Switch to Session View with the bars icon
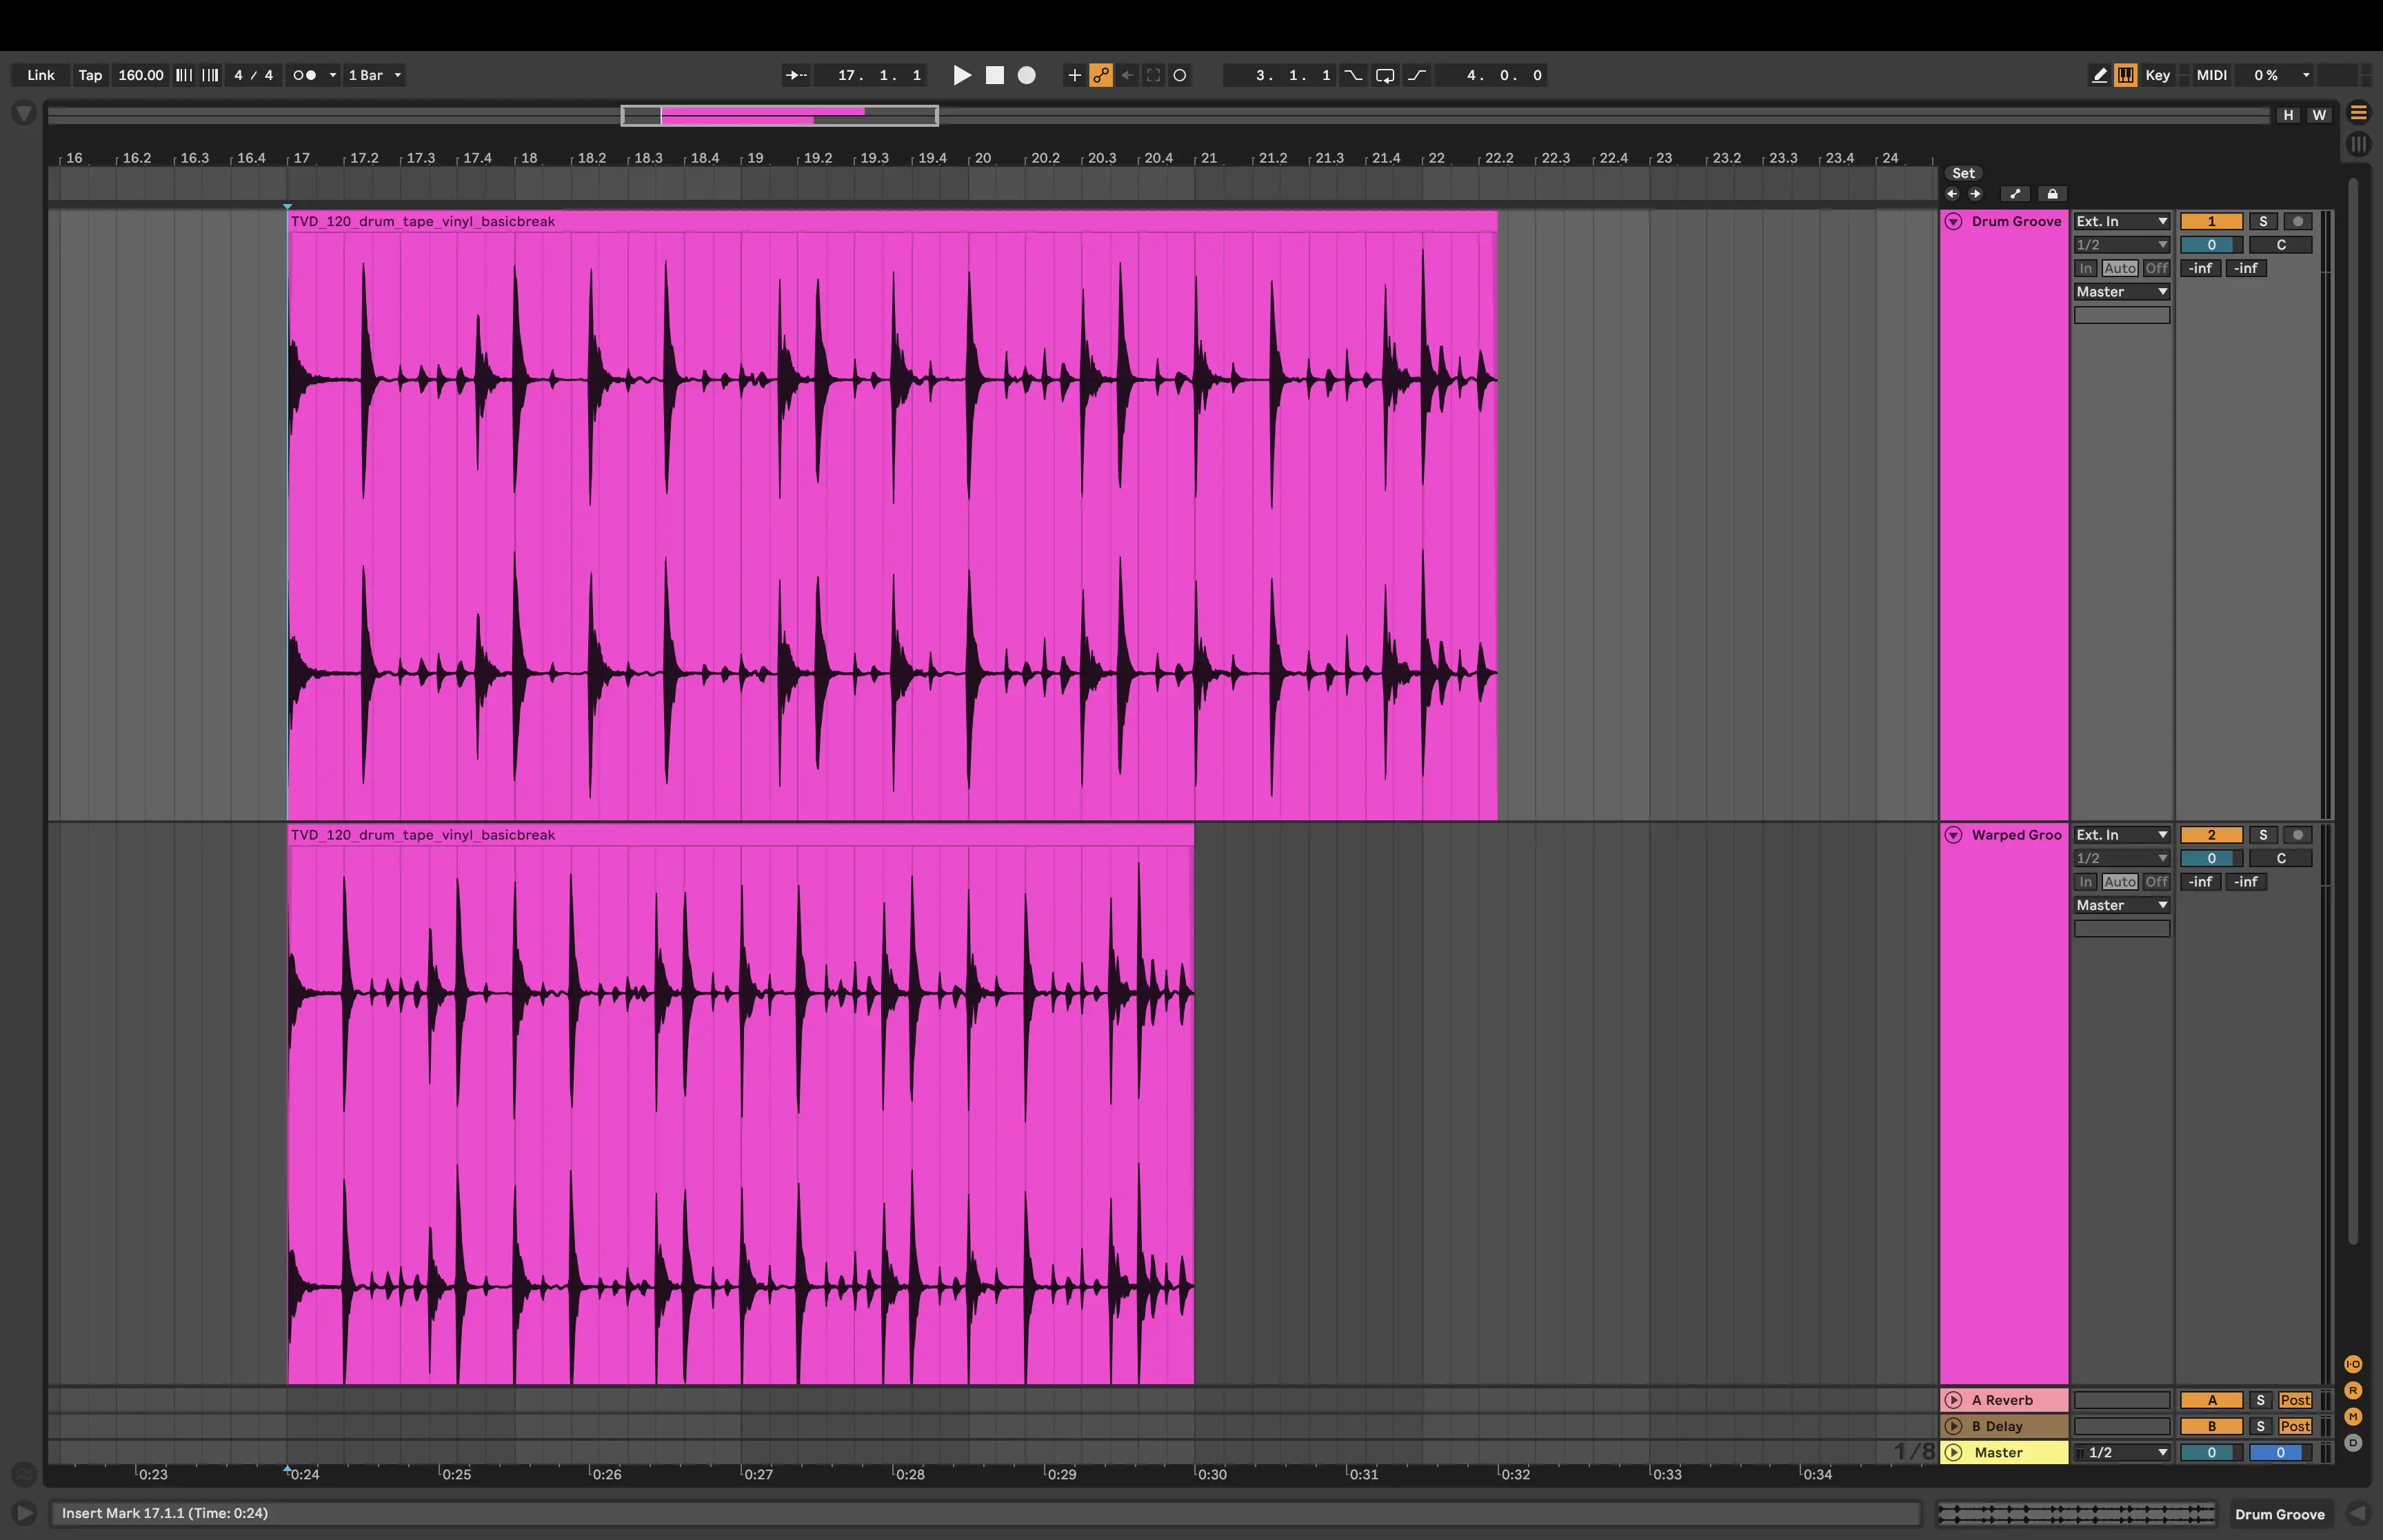The image size is (2383, 1540). coord(2358,144)
